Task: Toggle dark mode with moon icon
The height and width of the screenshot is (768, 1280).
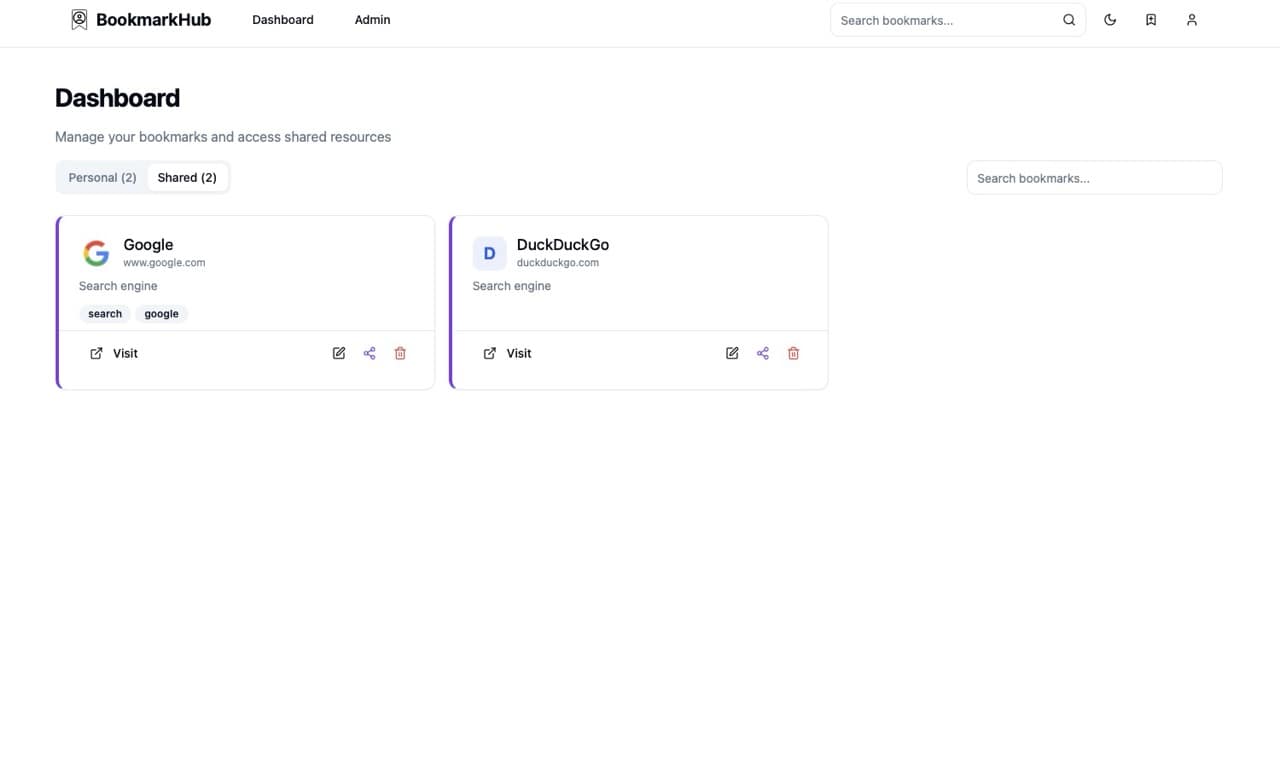Action: (x=1110, y=20)
